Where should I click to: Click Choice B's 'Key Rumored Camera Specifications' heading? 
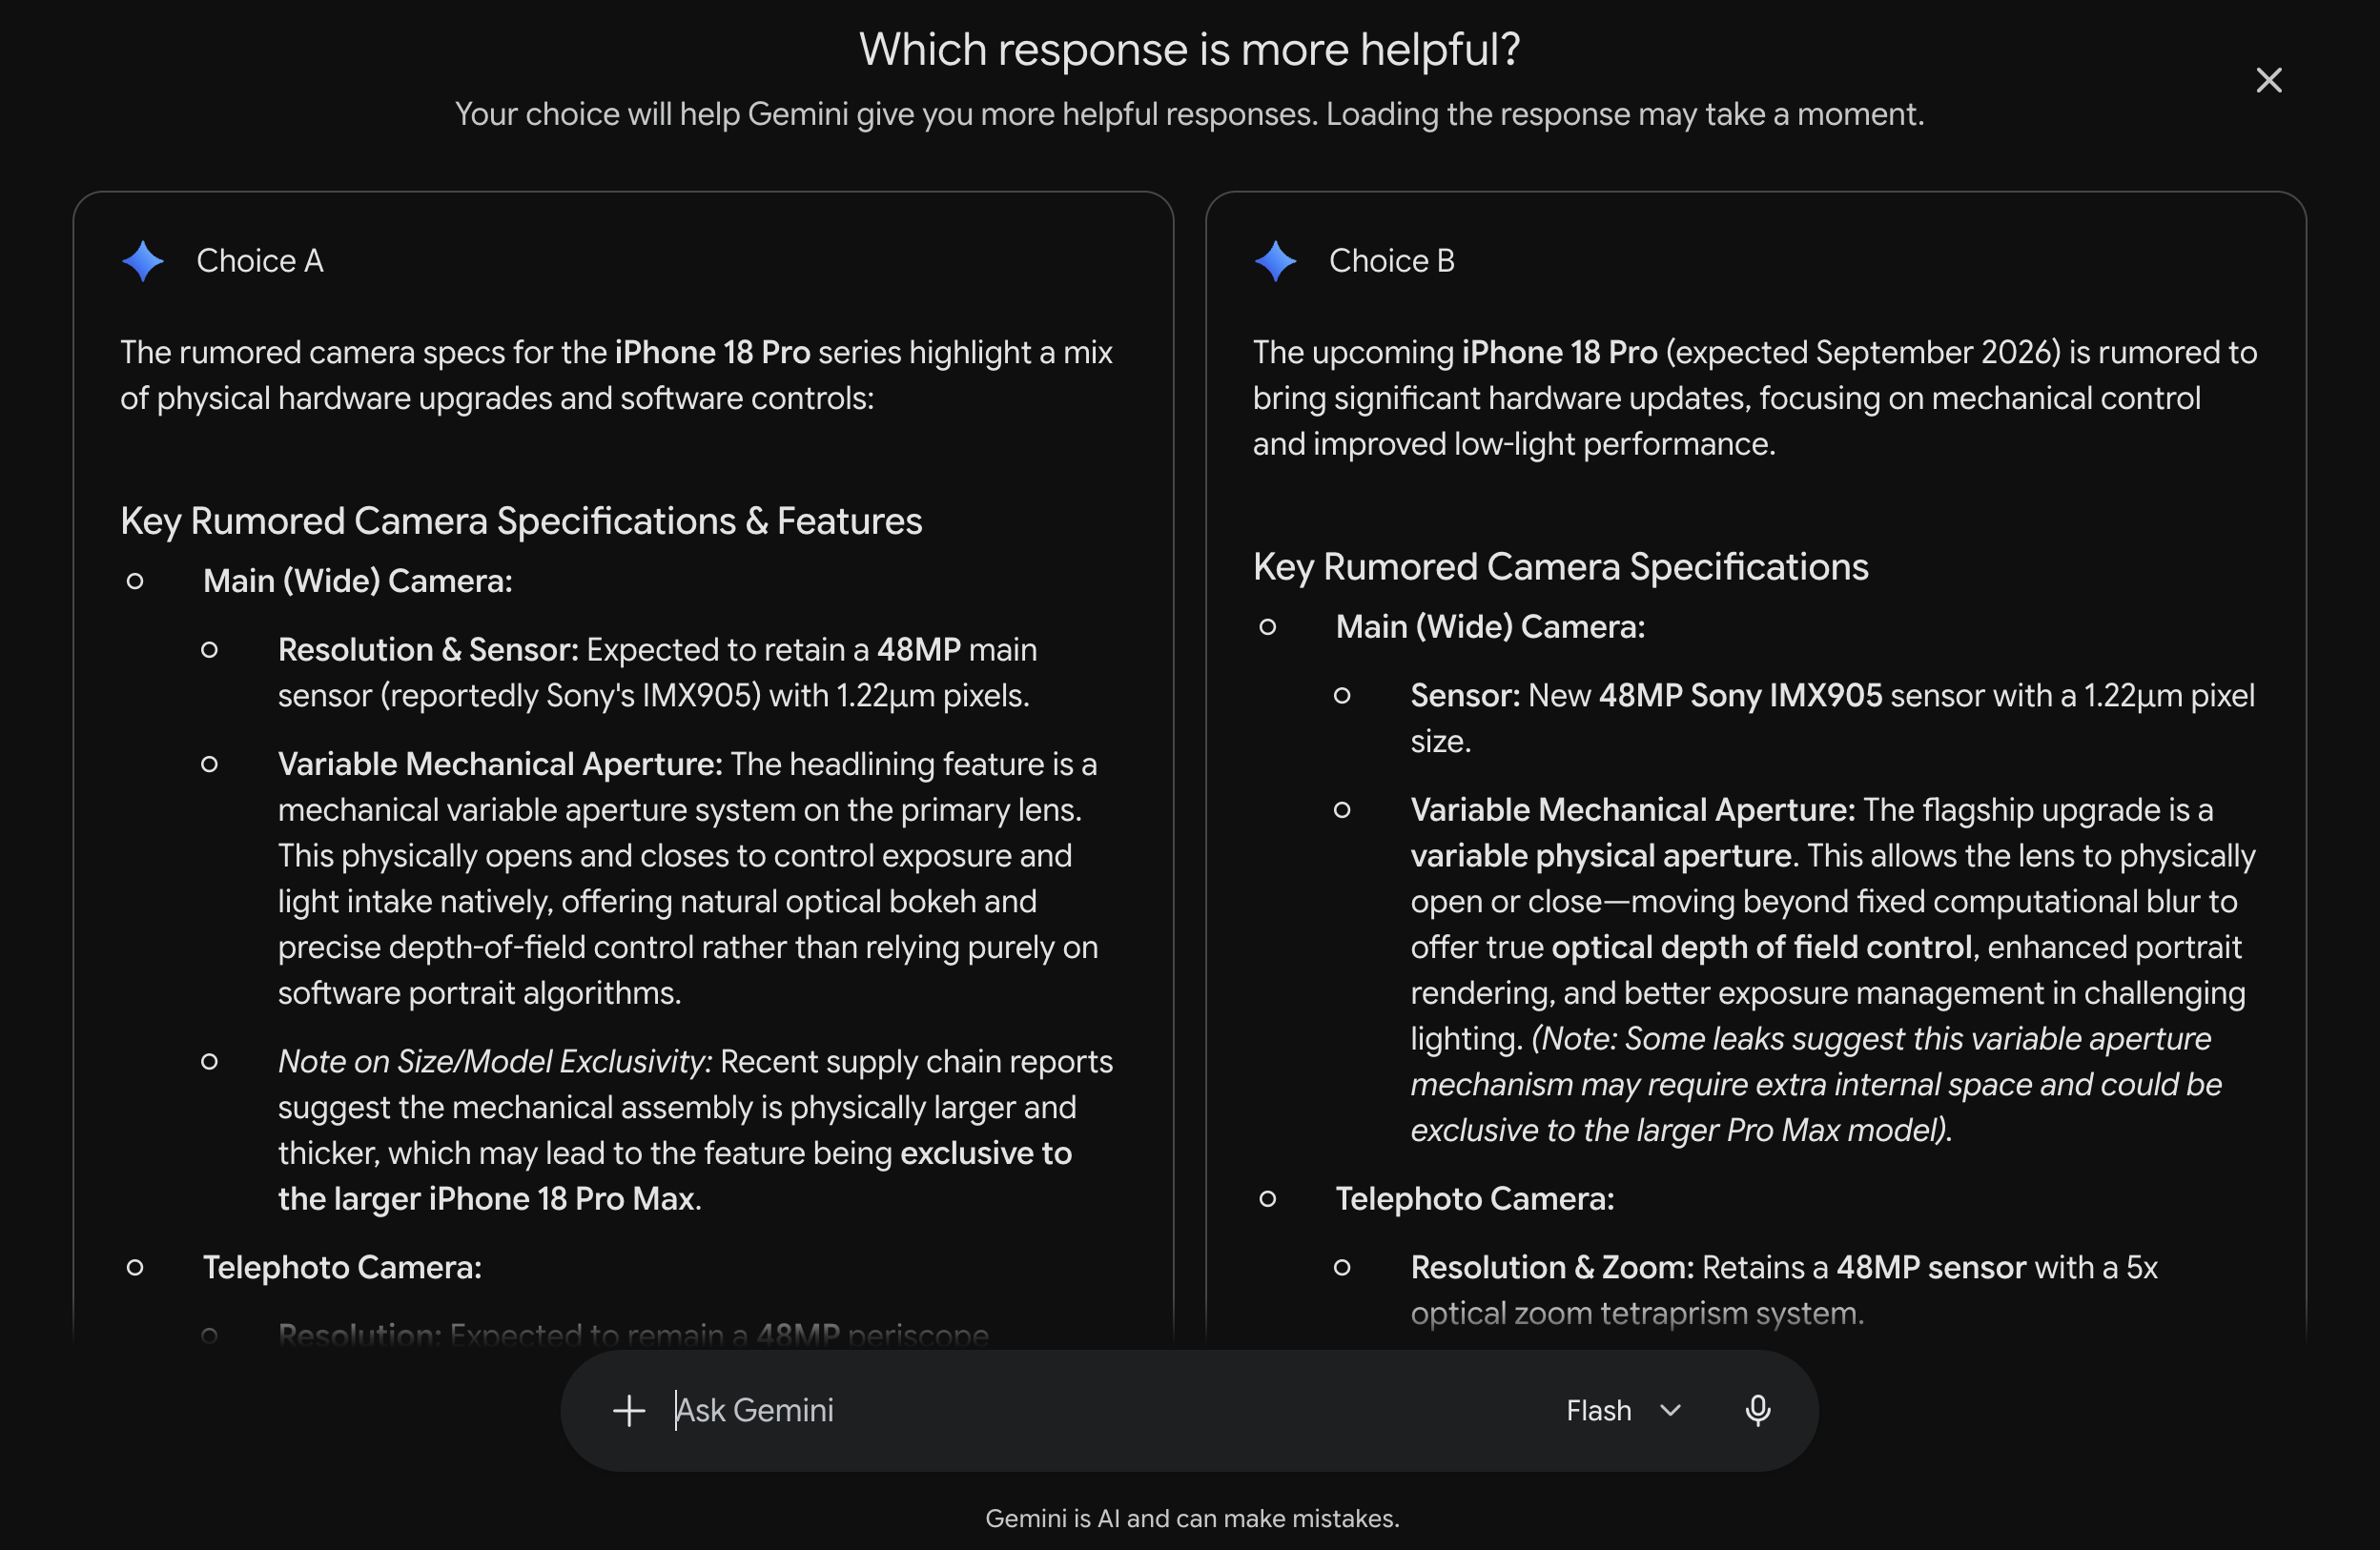1560,567
